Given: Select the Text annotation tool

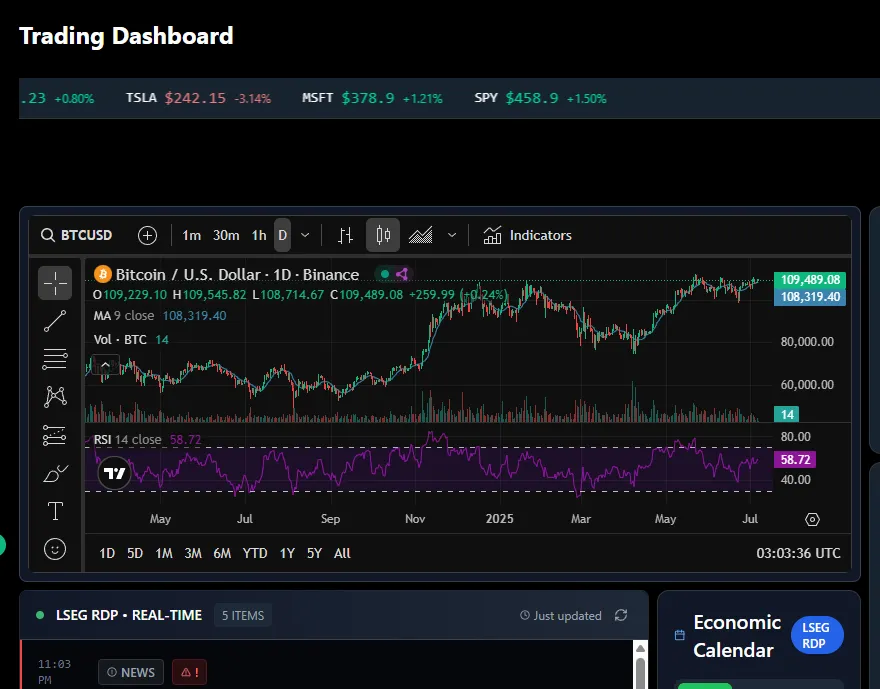Looking at the screenshot, I should [x=55, y=511].
